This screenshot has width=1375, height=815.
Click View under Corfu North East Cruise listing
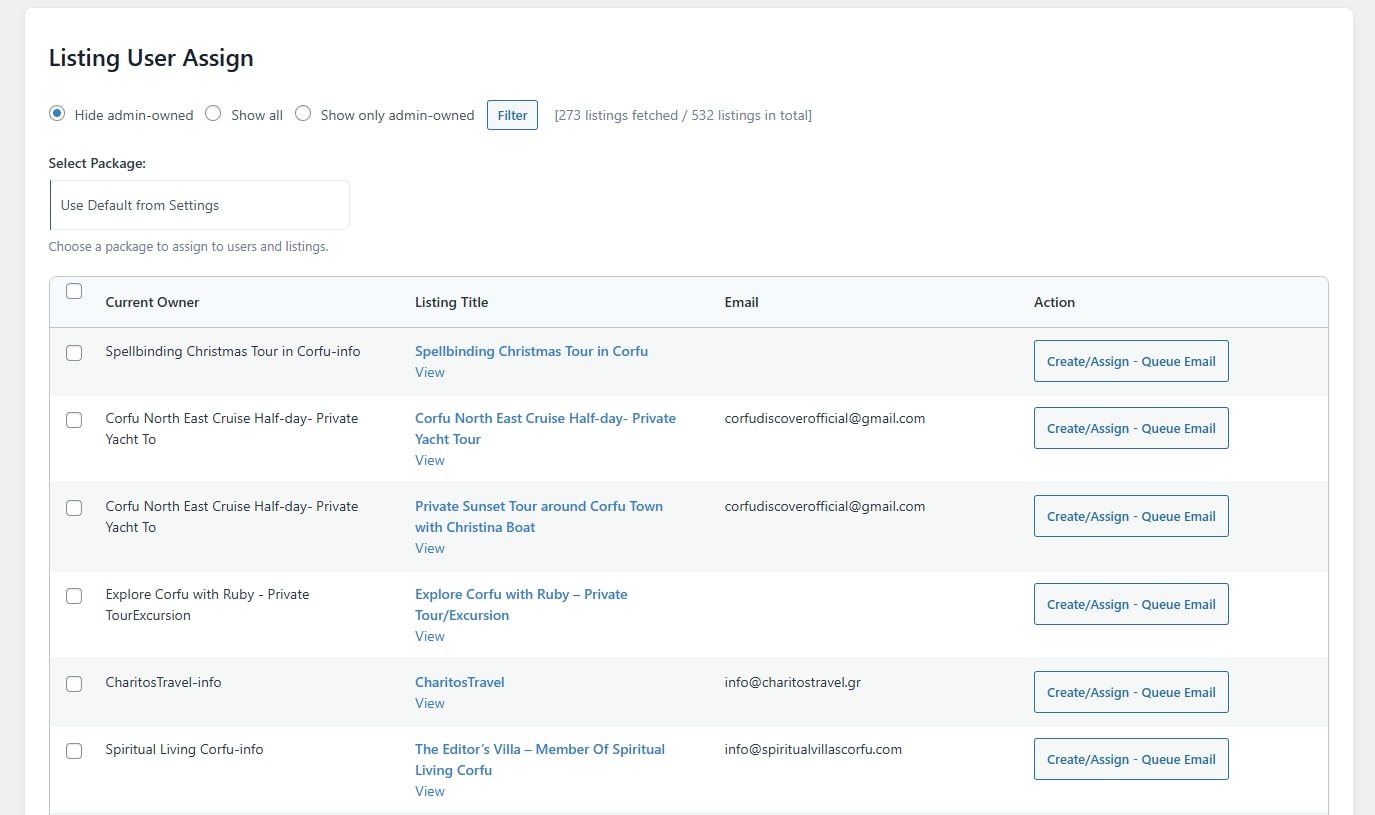pos(430,460)
